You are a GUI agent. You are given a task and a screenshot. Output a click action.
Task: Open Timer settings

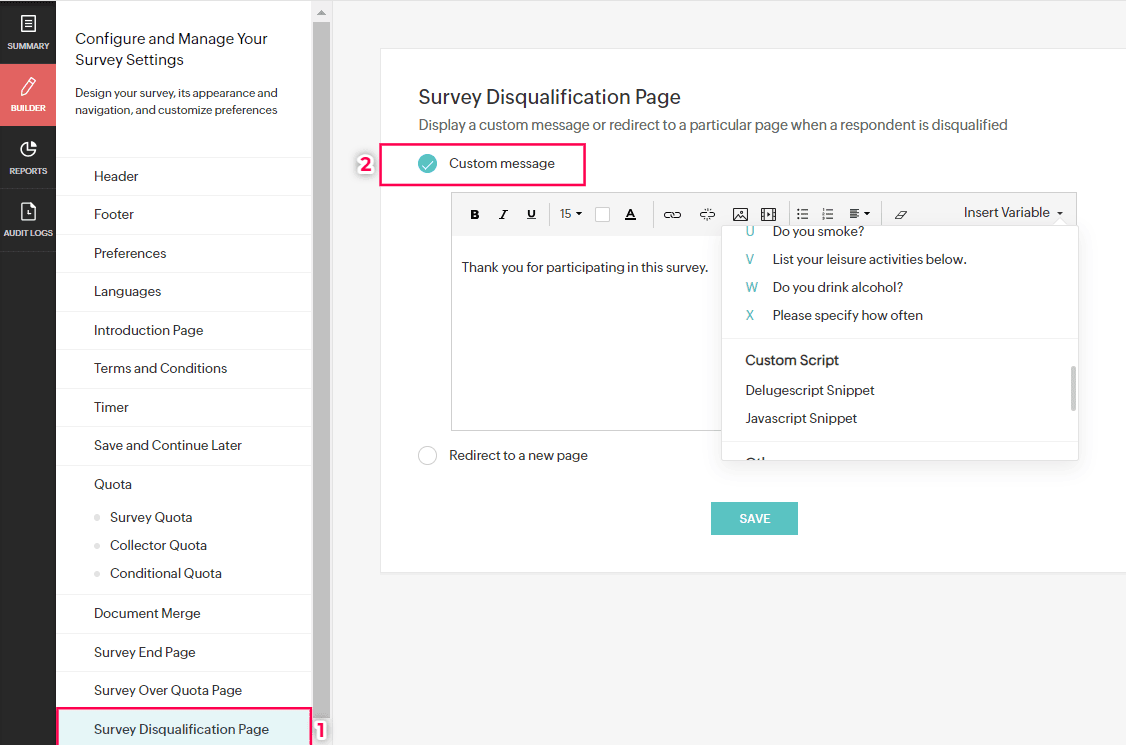click(184, 407)
